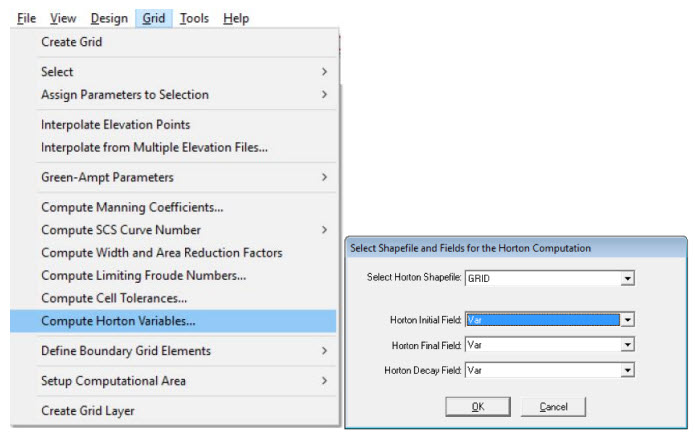Select Compute Horton Variables option
The width and height of the screenshot is (695, 433).
[118, 321]
